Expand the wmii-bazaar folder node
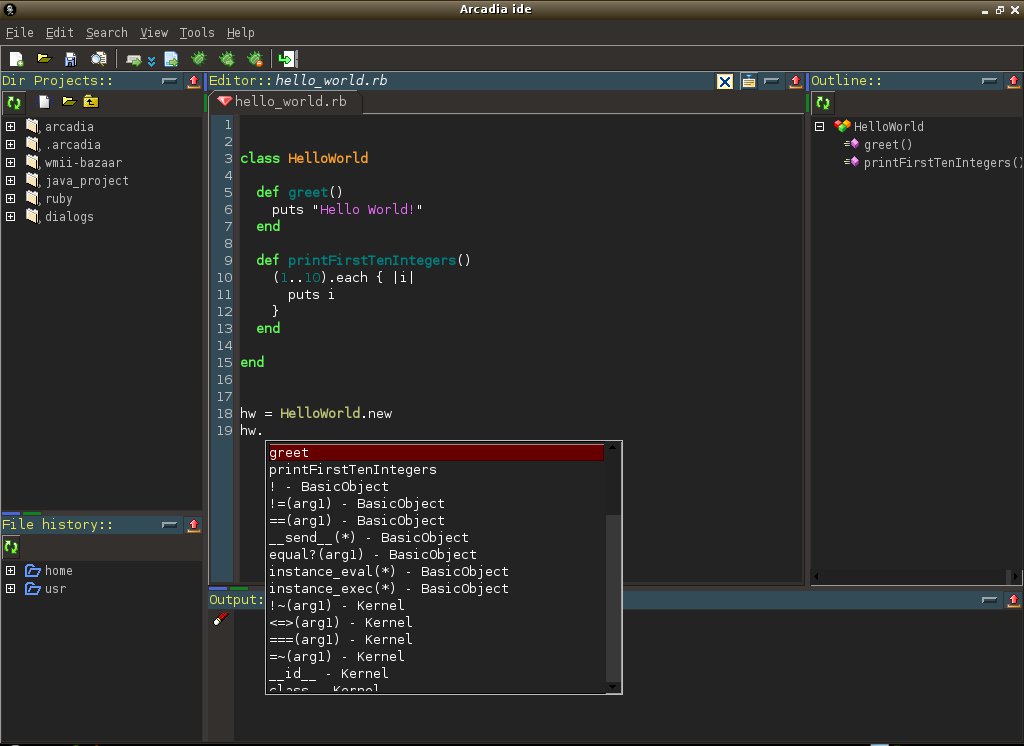 point(10,163)
